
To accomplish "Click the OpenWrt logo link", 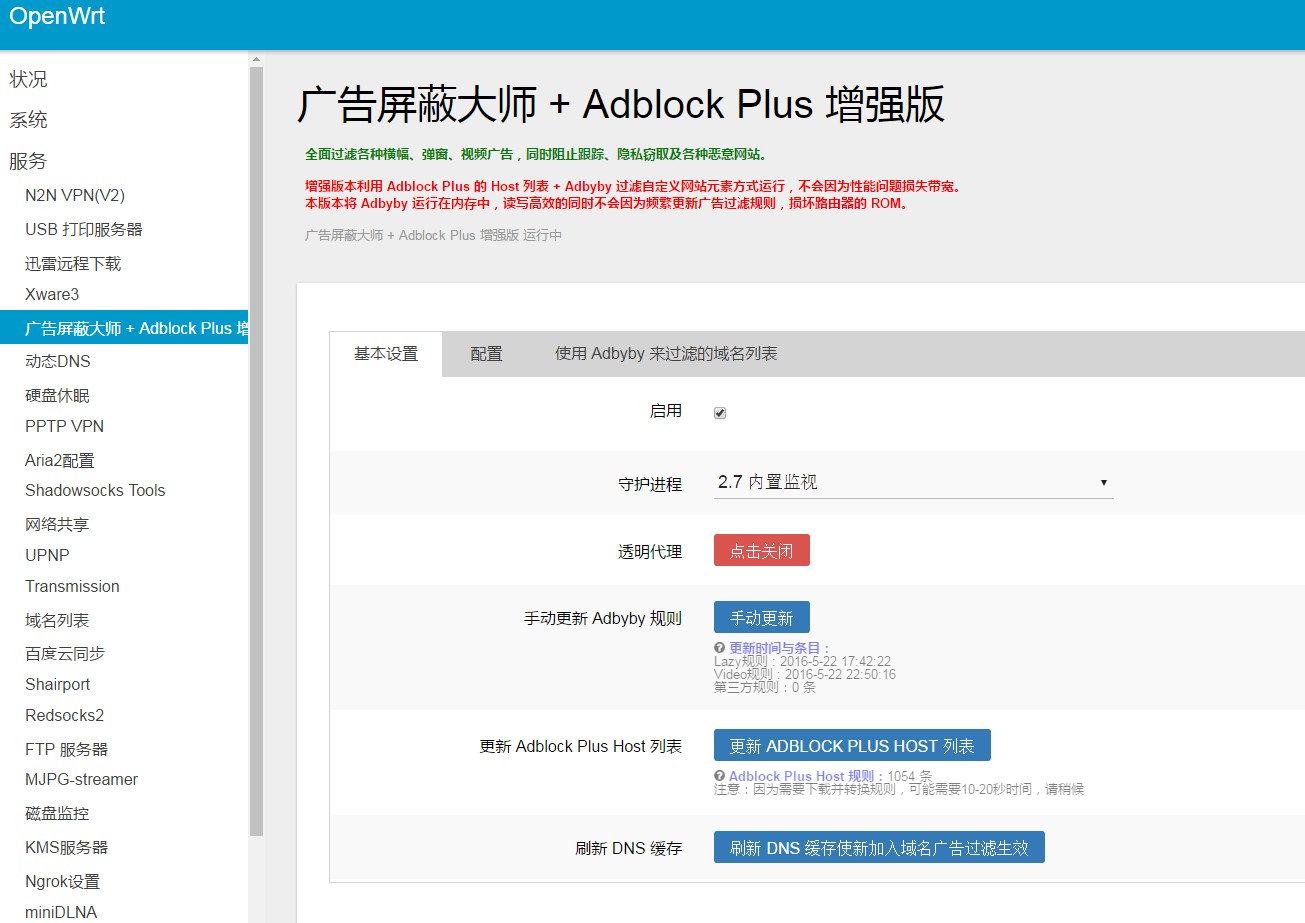I will 57,16.
